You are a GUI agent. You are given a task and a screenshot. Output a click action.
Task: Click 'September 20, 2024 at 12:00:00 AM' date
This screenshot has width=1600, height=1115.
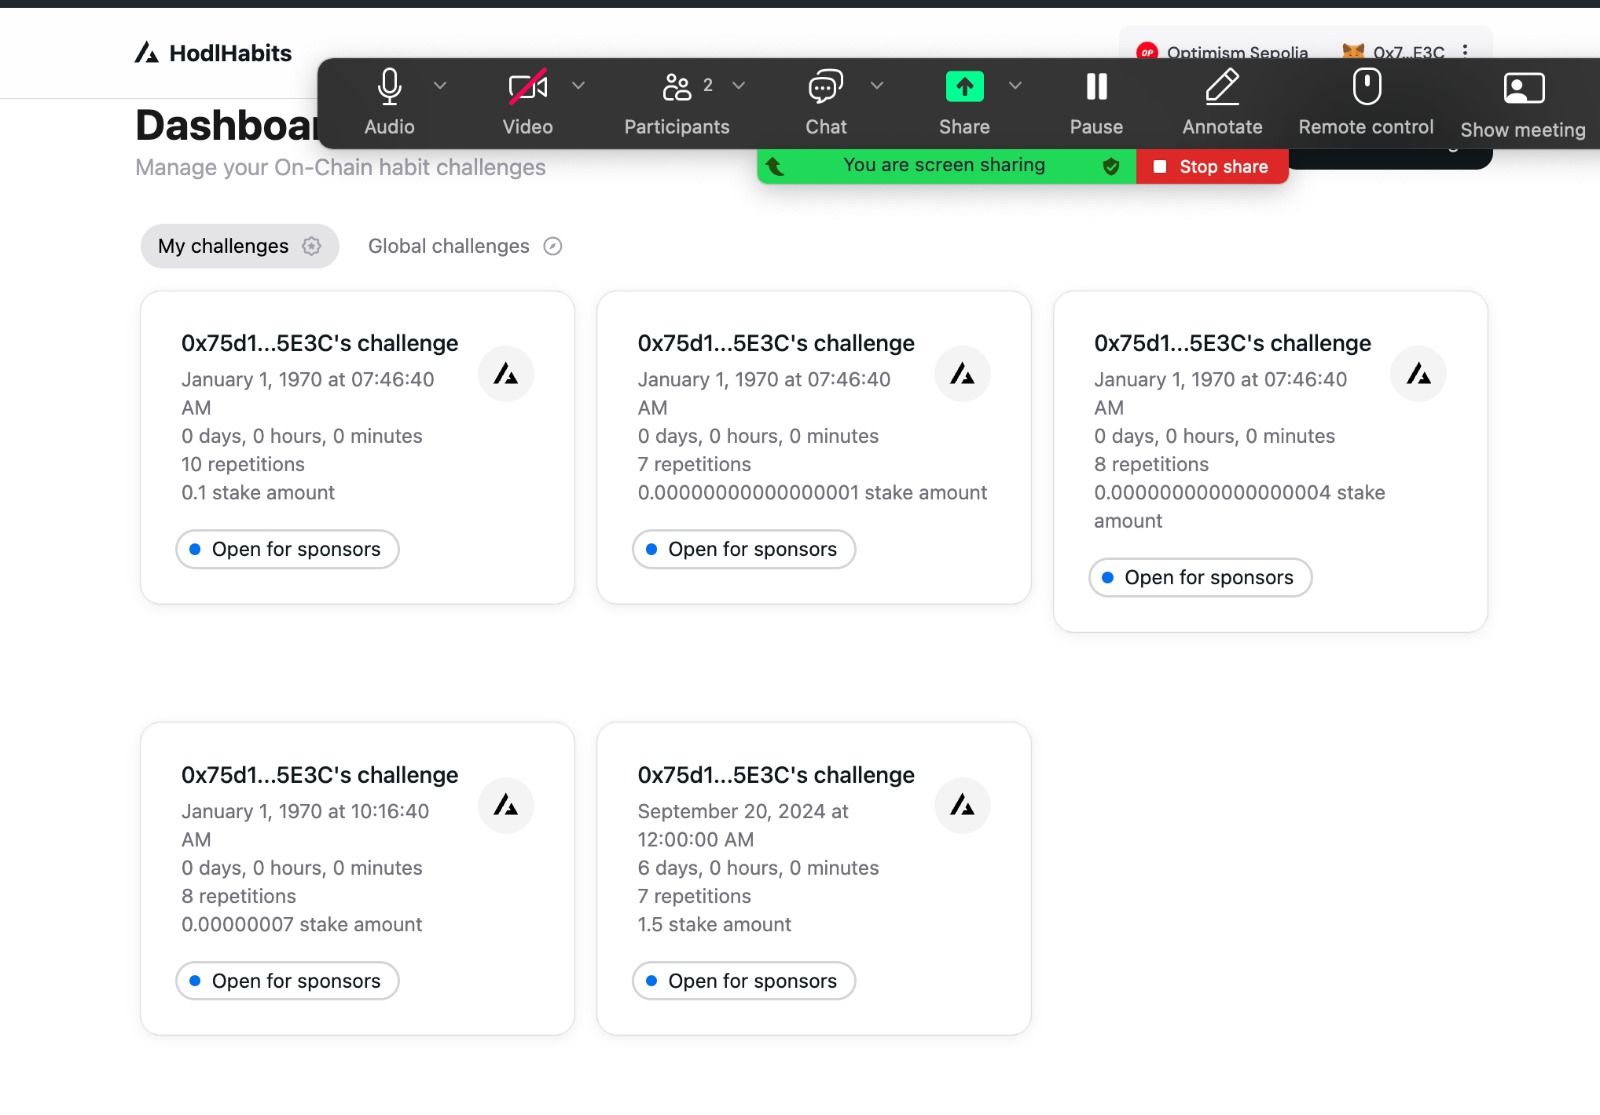(743, 825)
